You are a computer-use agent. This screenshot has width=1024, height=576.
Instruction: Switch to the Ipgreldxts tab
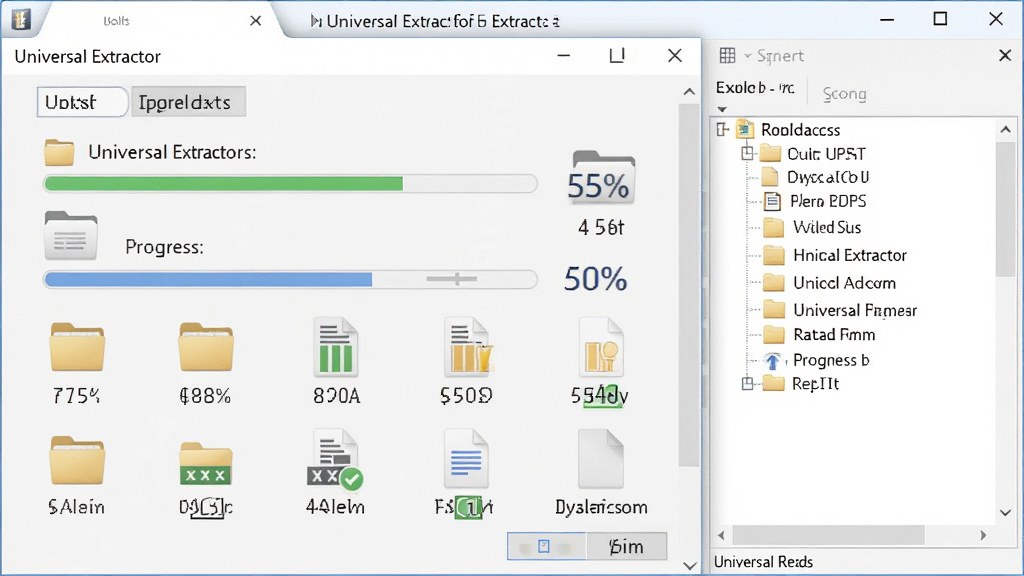(188, 102)
